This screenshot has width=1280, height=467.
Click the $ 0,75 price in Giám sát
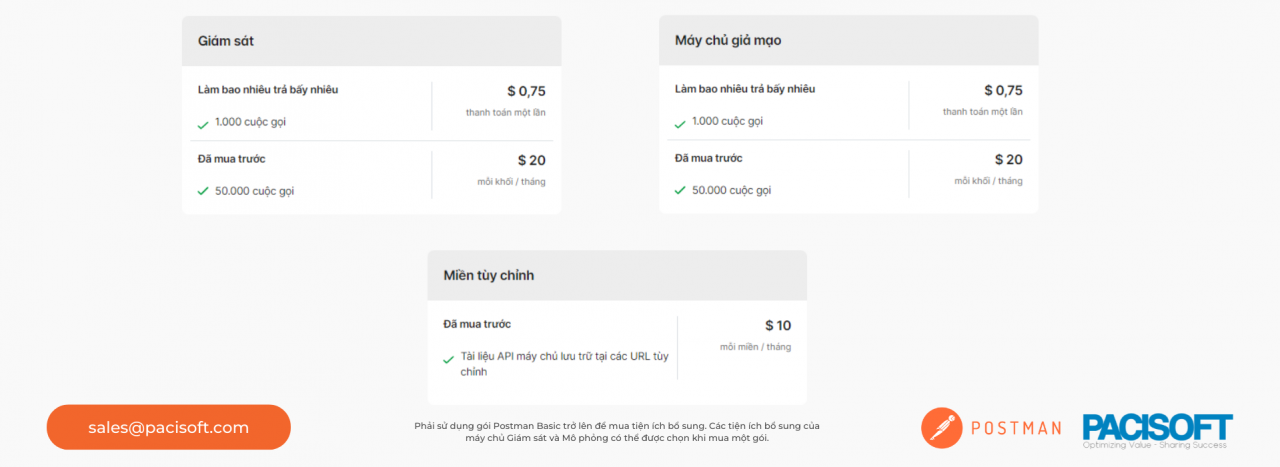[x=526, y=91]
